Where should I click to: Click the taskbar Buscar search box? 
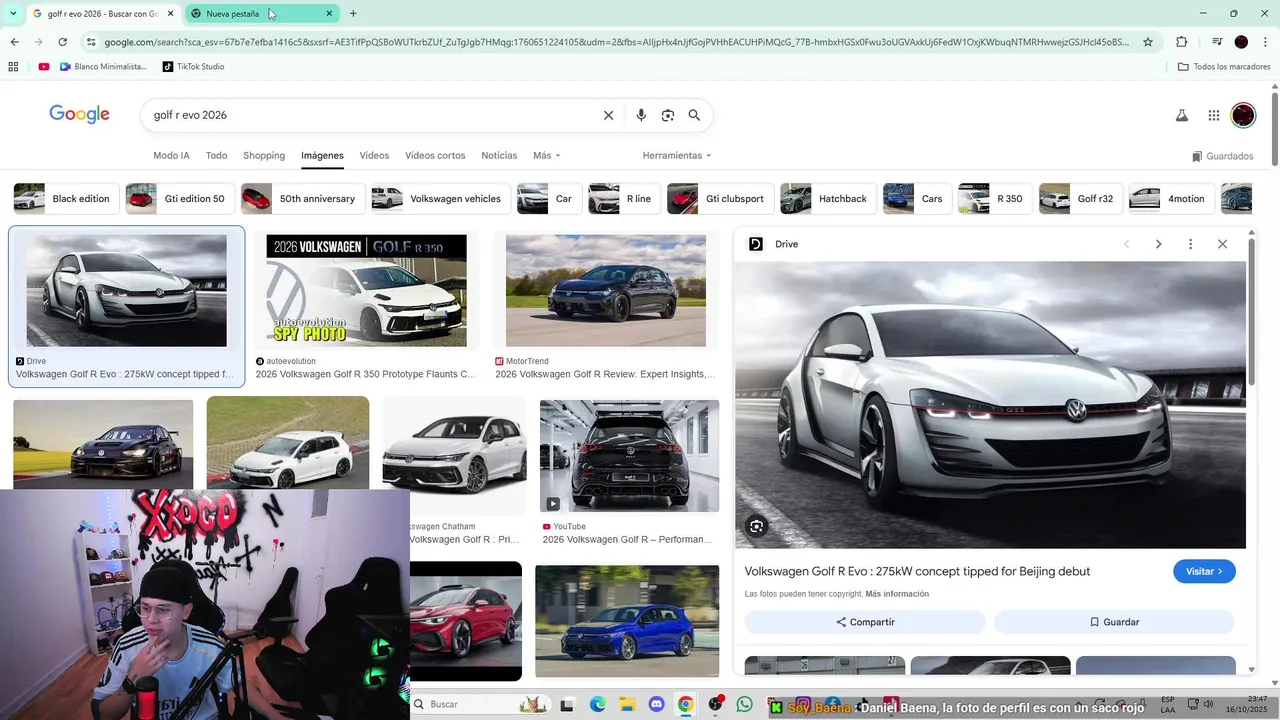click(480, 704)
